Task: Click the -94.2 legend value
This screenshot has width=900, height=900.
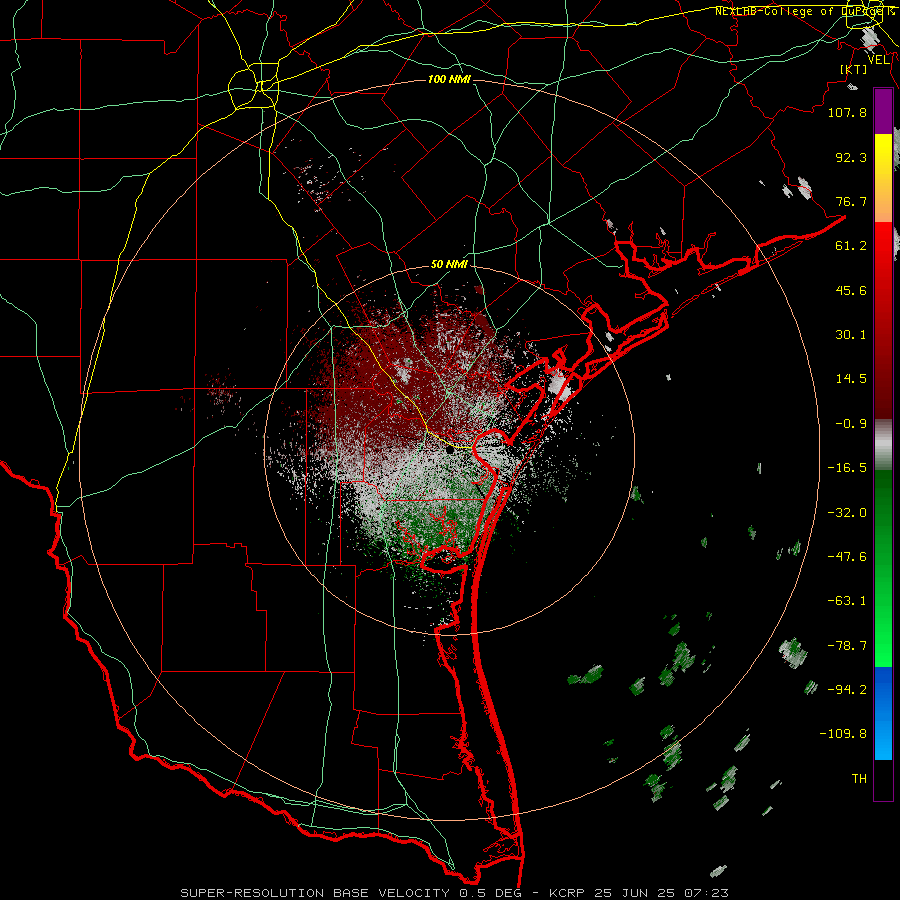Action: click(x=847, y=689)
